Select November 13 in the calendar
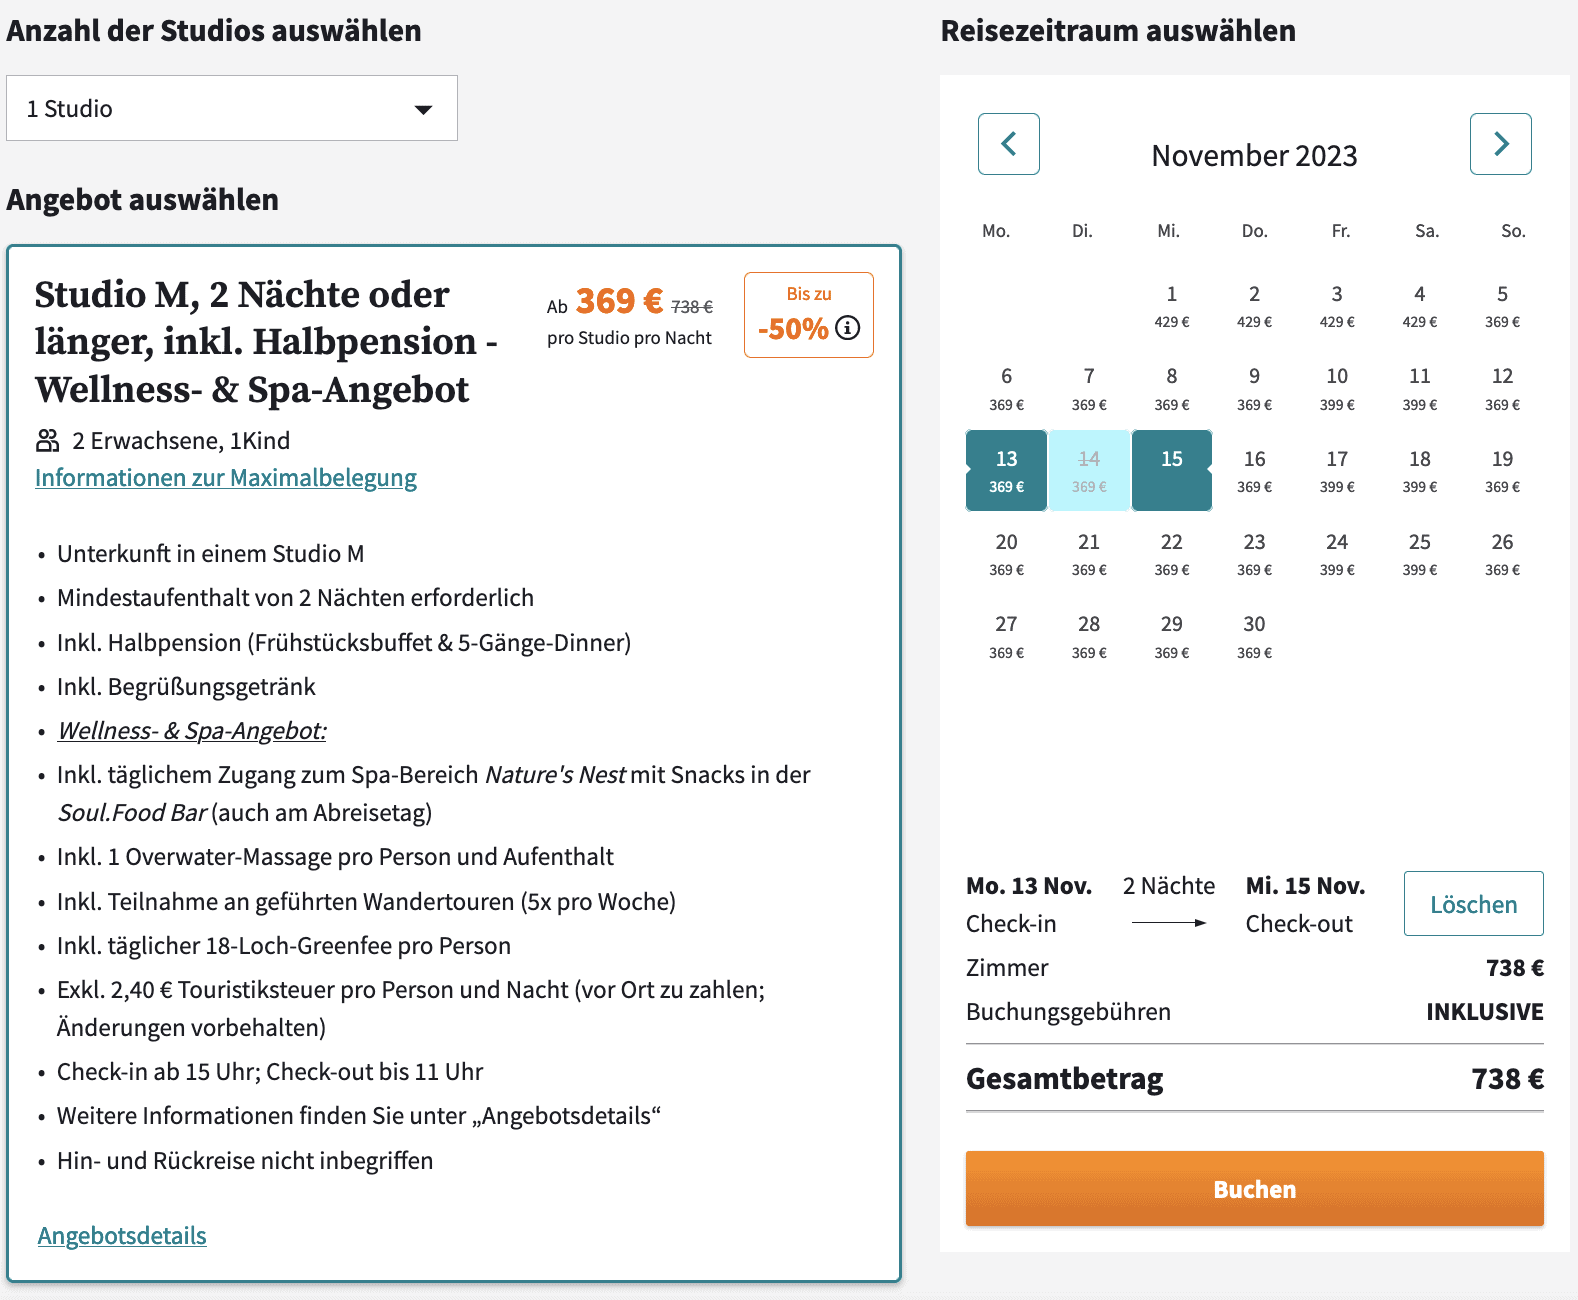The width and height of the screenshot is (1578, 1300). click(x=1006, y=470)
